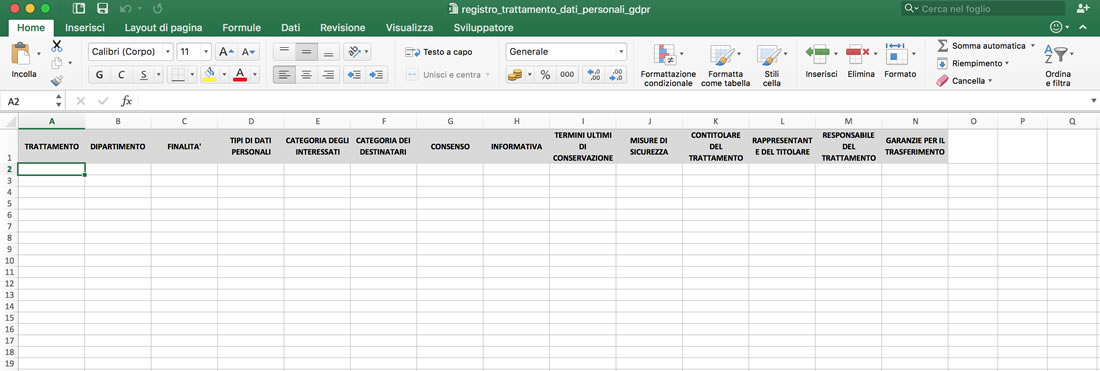Open the Formule tab

[241, 28]
